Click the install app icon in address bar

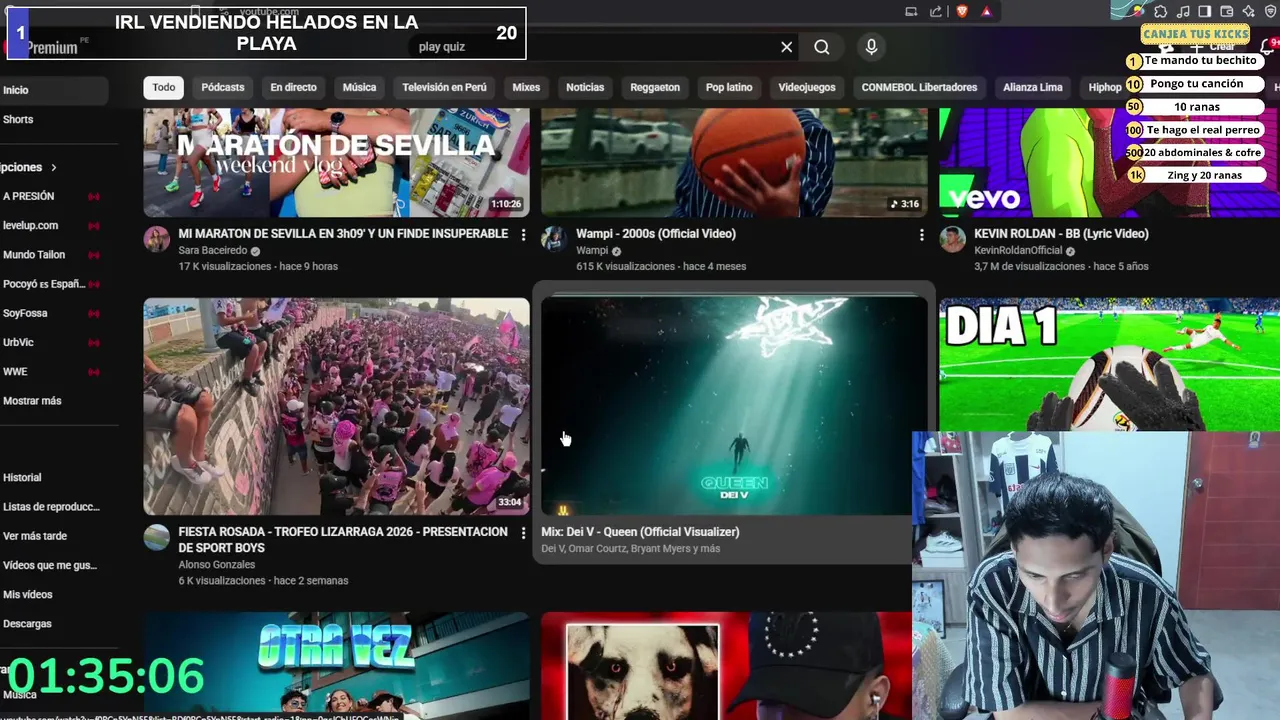point(911,12)
